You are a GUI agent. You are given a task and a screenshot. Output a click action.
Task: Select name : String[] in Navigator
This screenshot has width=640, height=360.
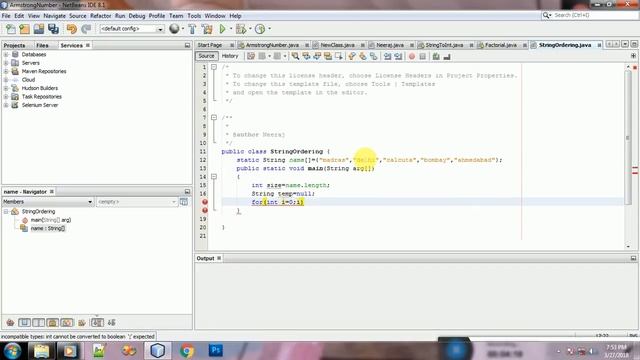click(x=48, y=229)
